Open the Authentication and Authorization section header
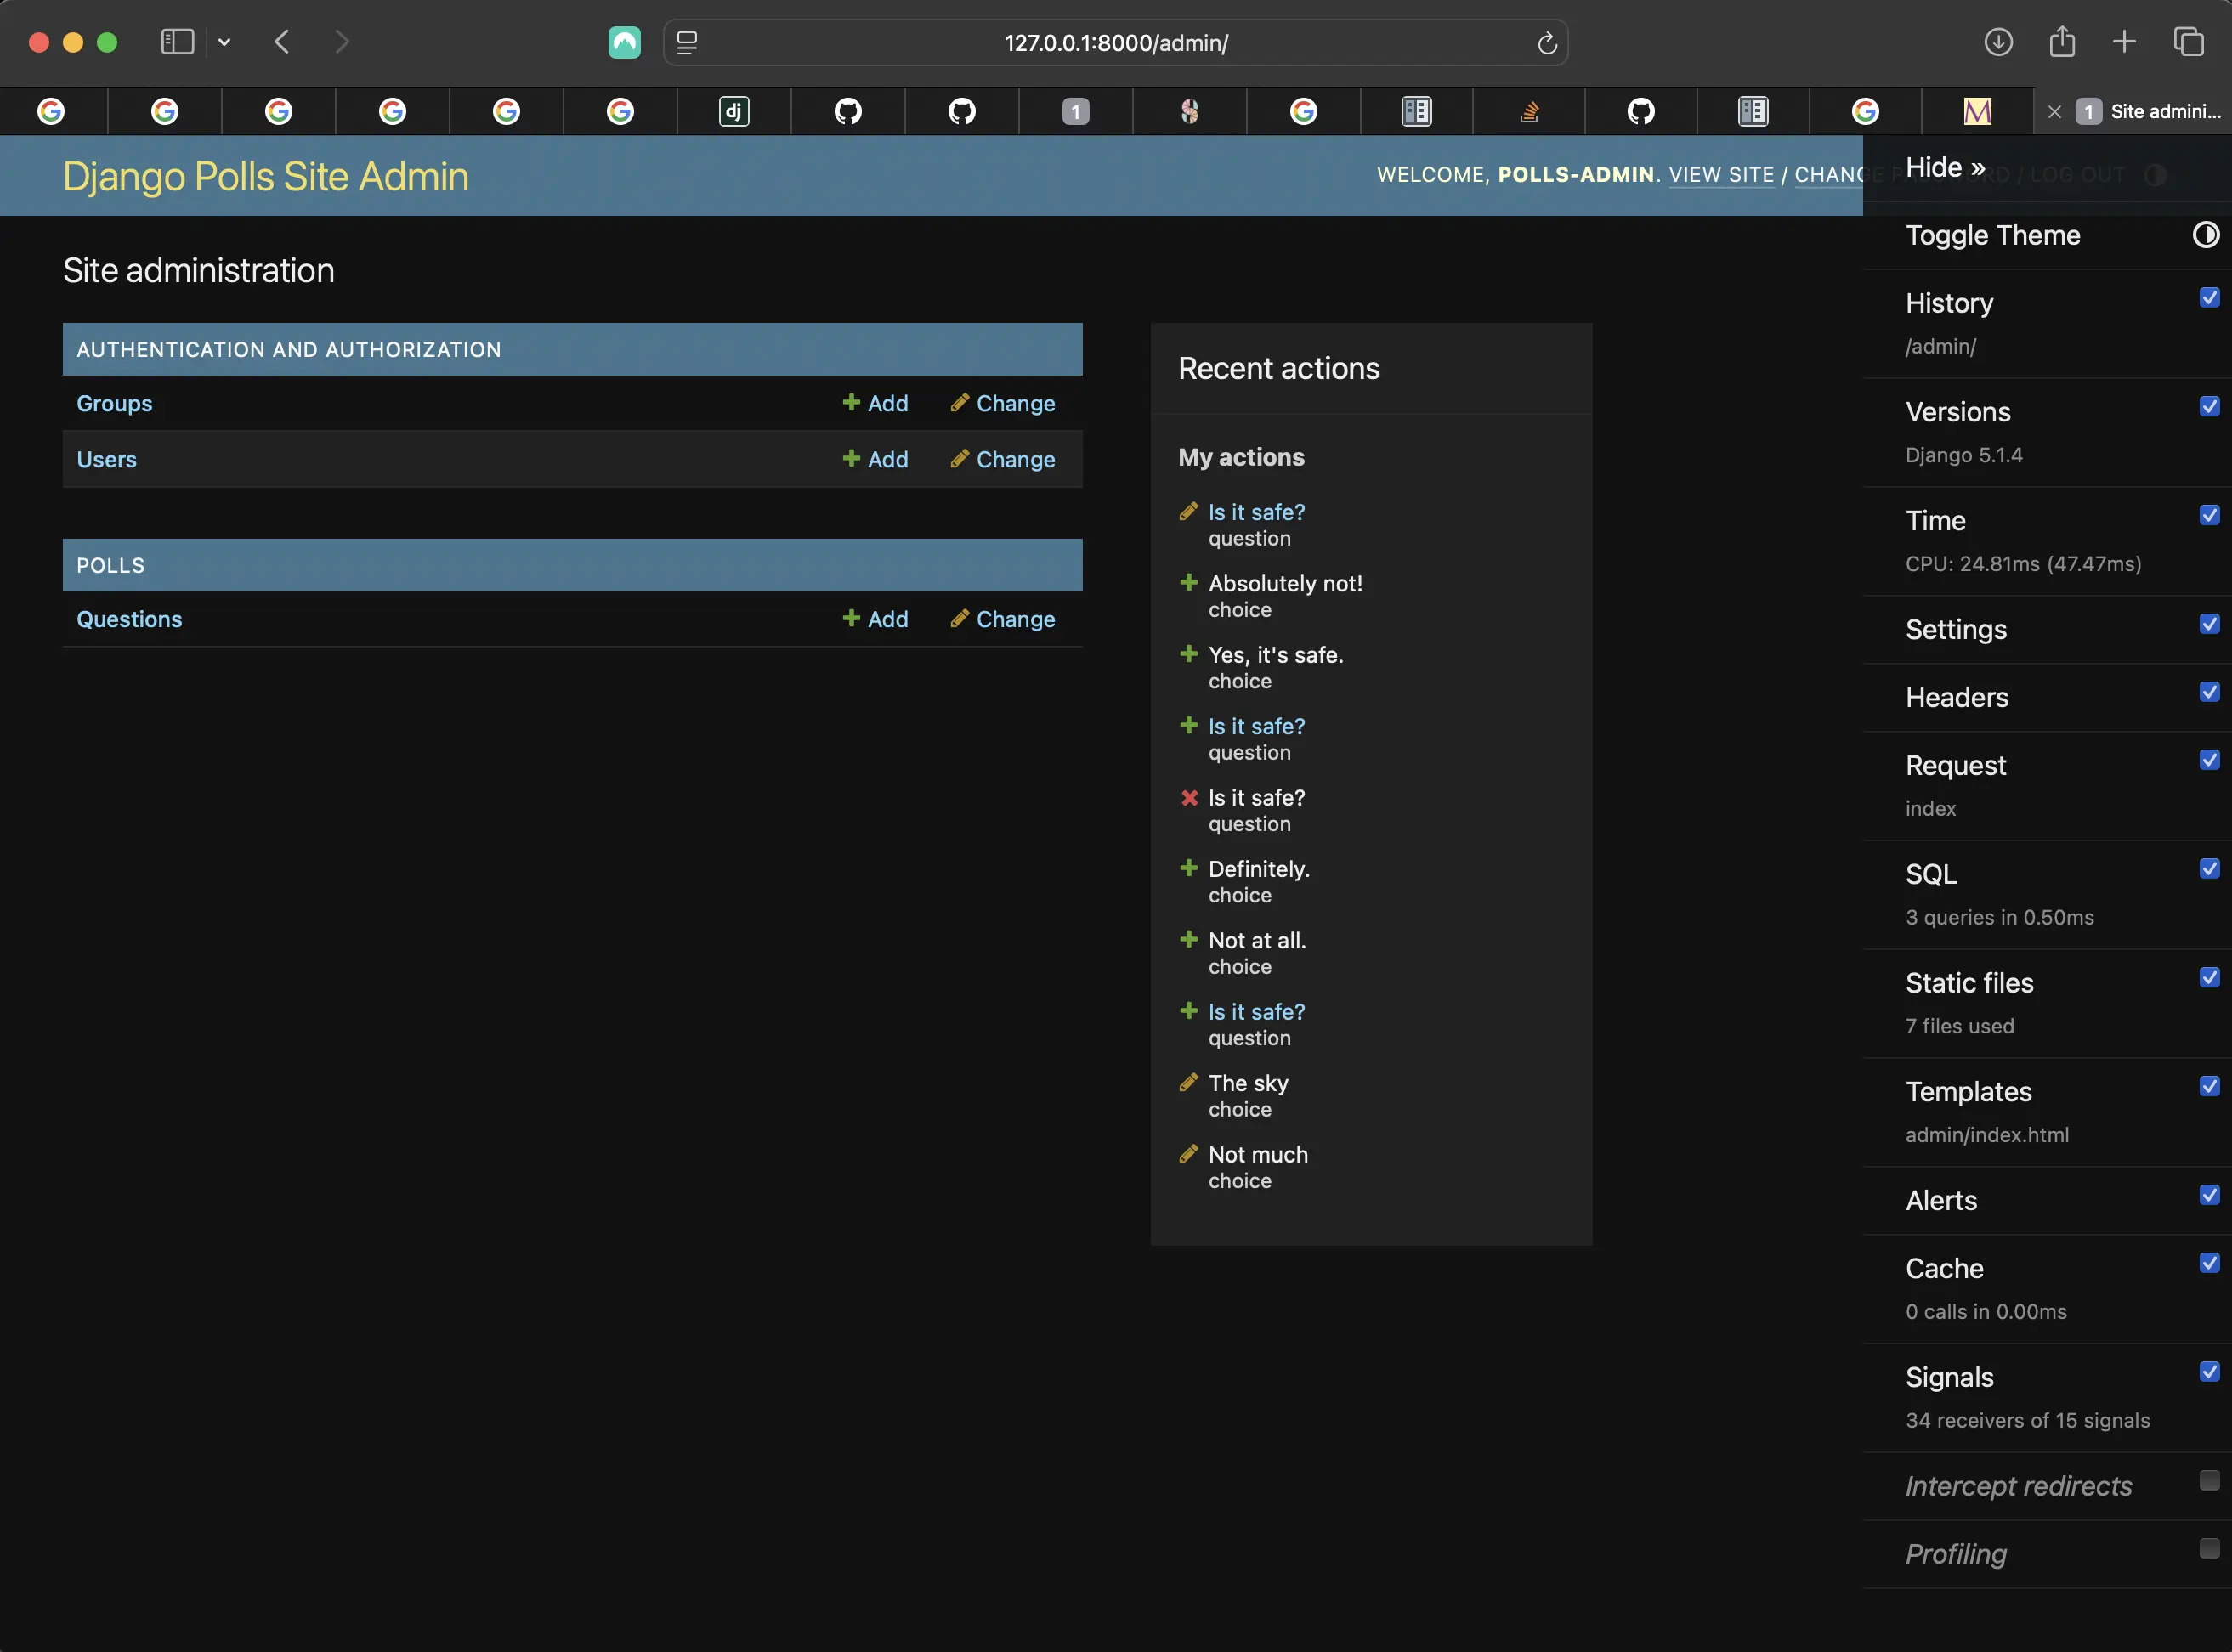Viewport: 2232px width, 1652px height. point(289,349)
